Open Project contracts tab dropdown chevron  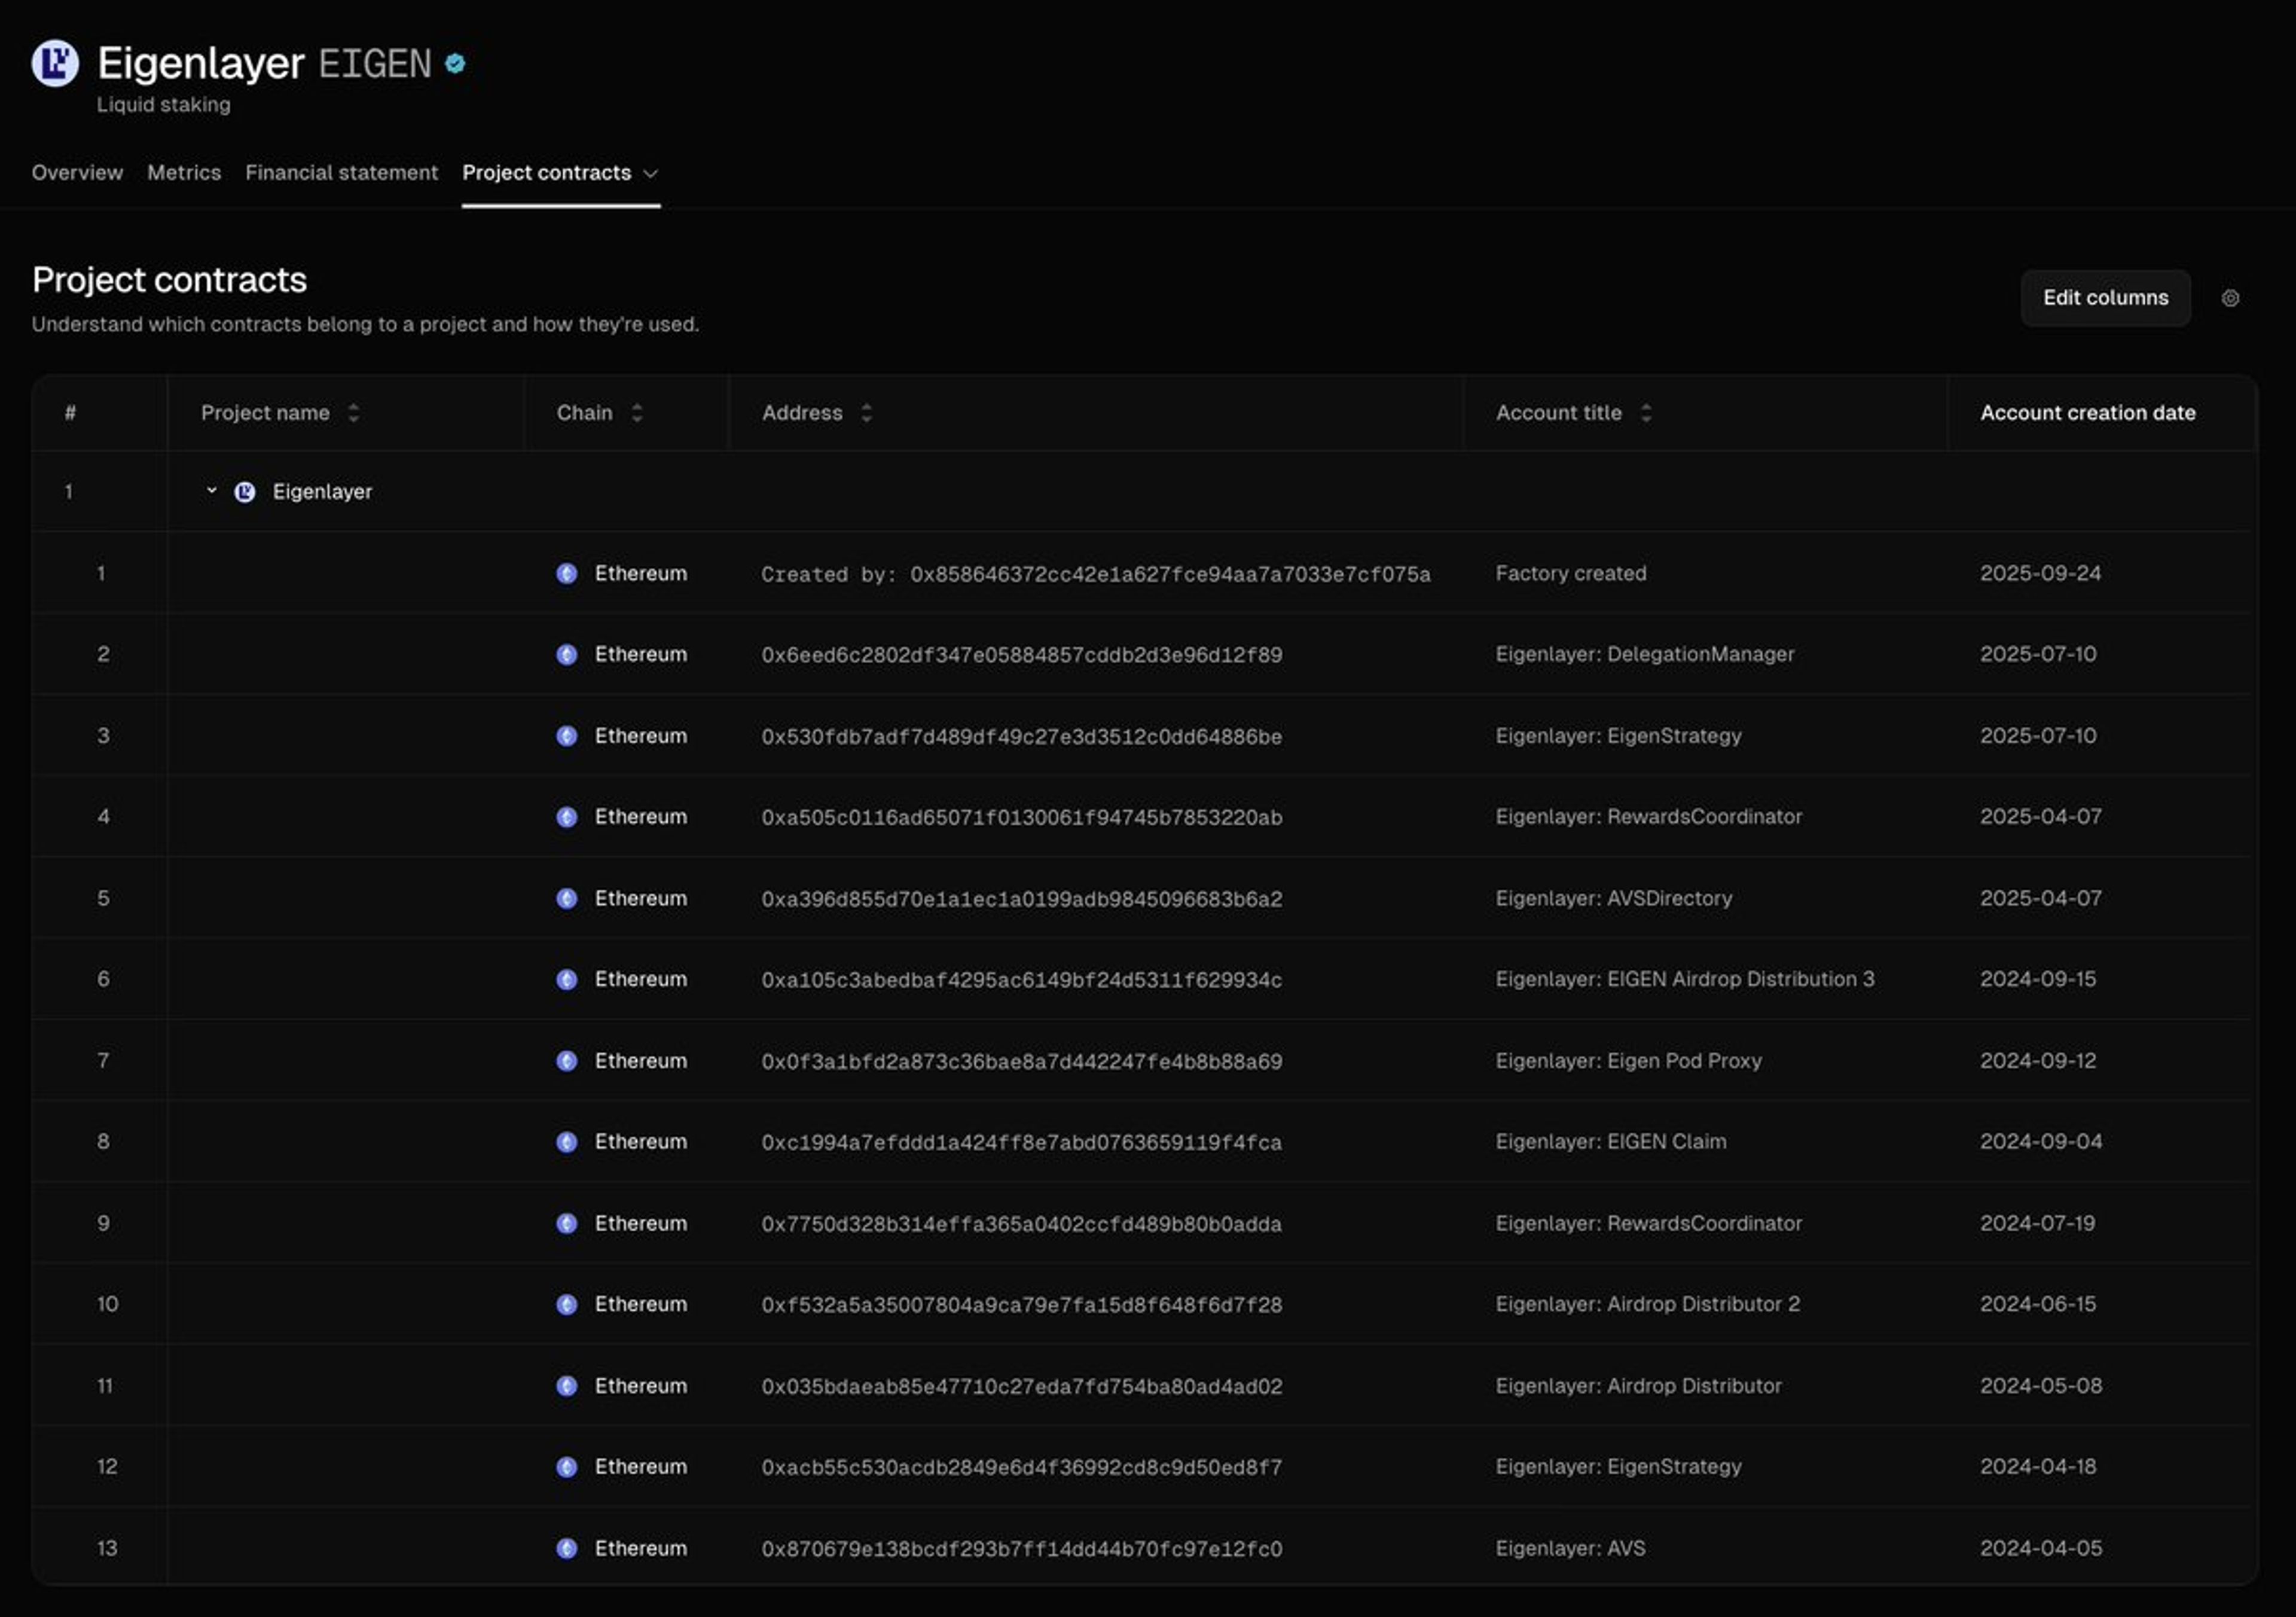coord(651,174)
